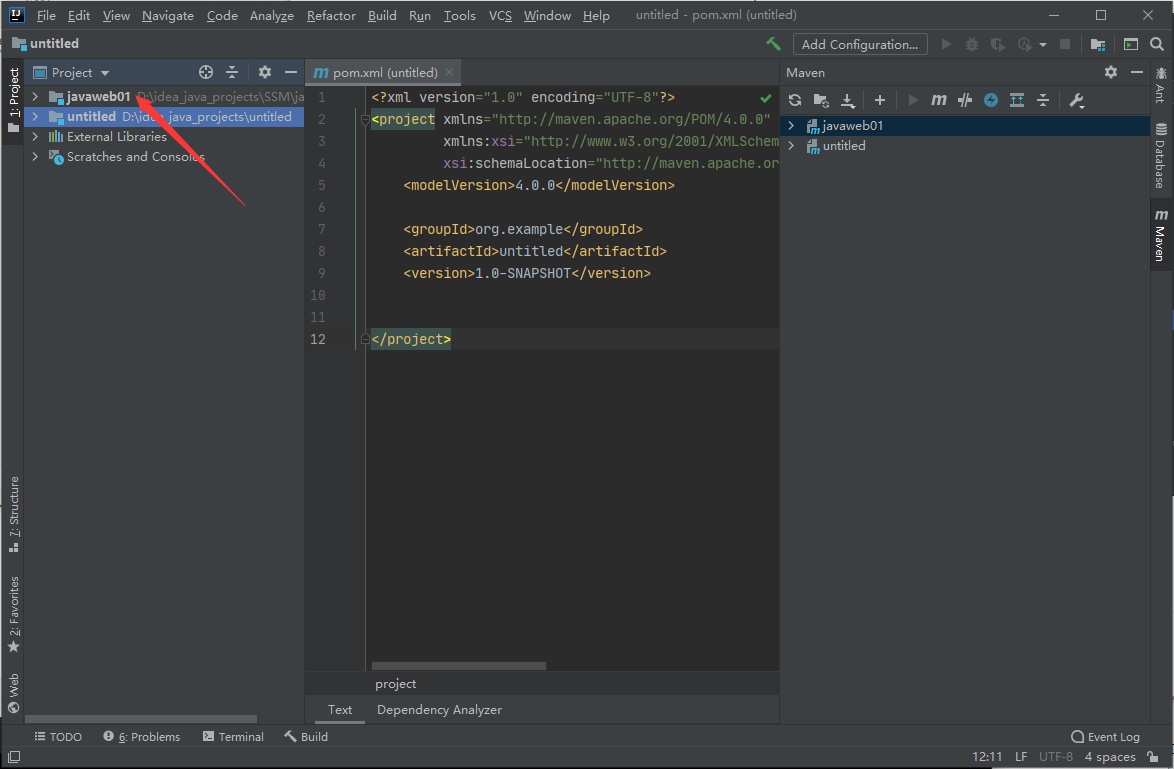Open Maven settings wrench icon
1174x769 pixels.
1077,100
